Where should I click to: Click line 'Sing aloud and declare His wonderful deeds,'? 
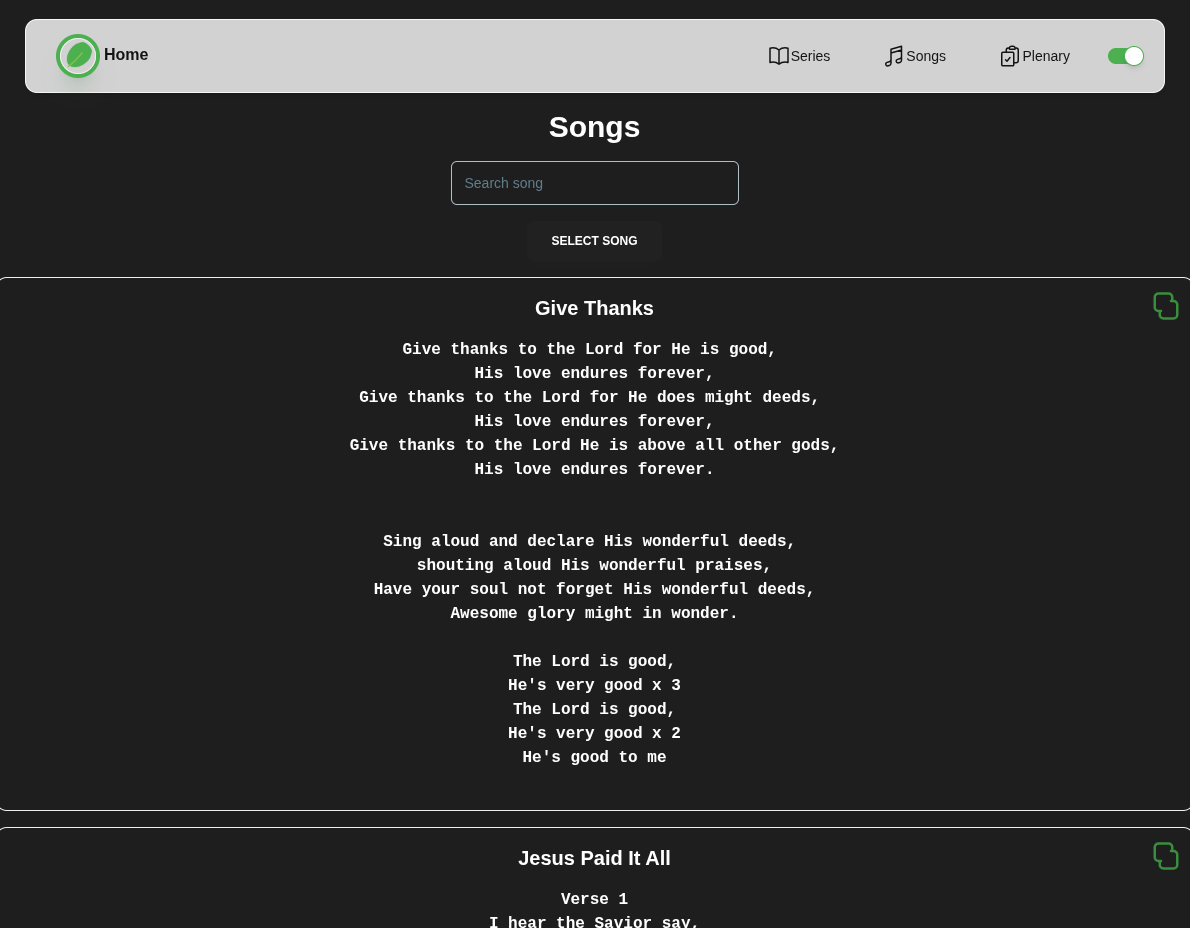tap(589, 541)
